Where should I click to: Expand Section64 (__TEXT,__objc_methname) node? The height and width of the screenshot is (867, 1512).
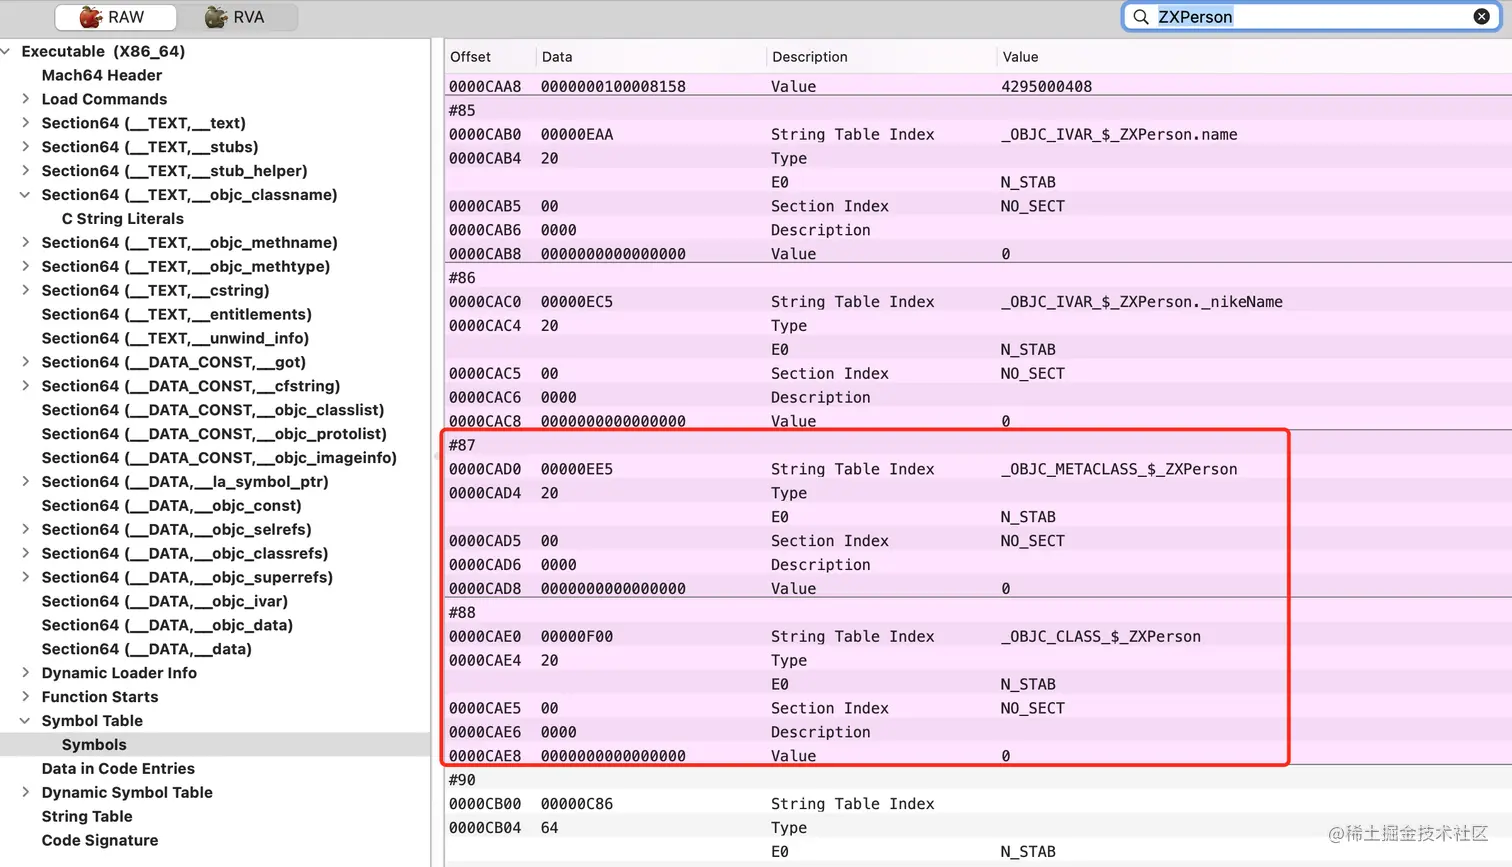tap(25, 243)
